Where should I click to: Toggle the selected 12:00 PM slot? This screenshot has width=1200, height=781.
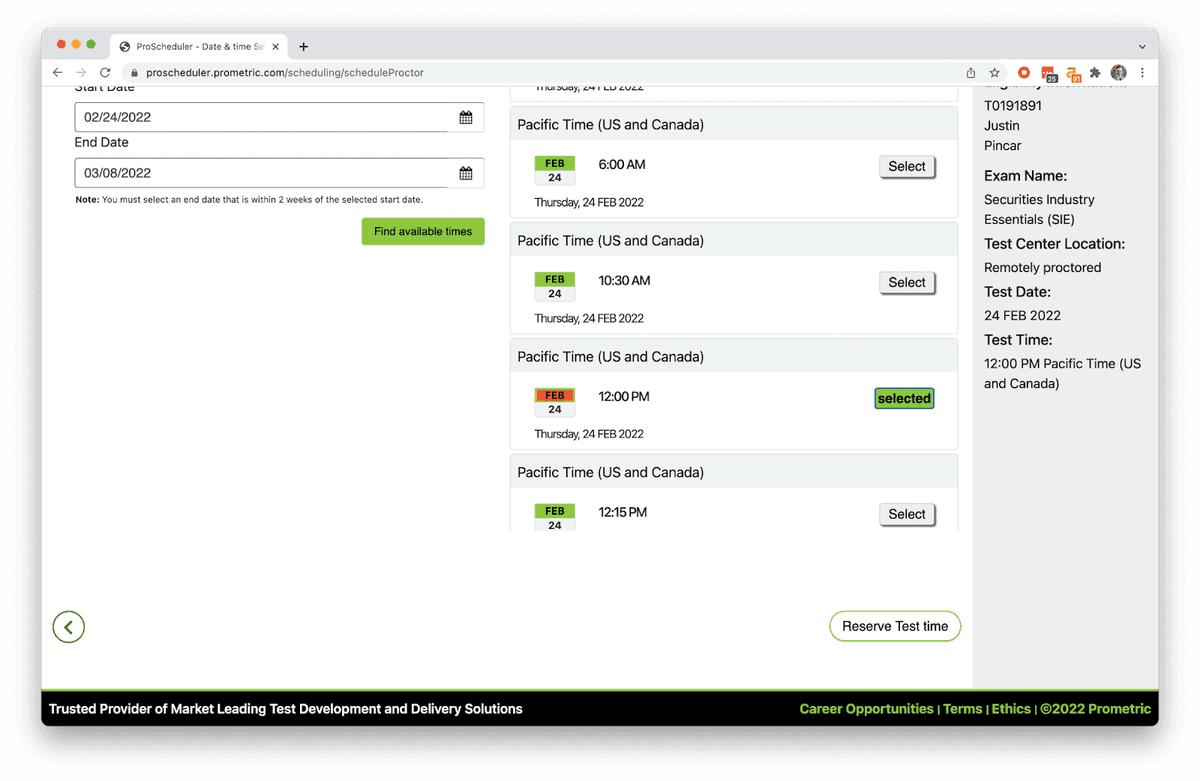pyautogui.click(x=904, y=399)
